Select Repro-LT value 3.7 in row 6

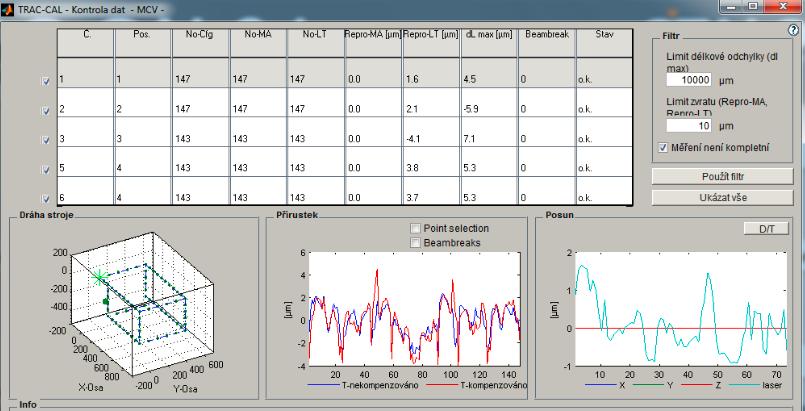(412, 198)
